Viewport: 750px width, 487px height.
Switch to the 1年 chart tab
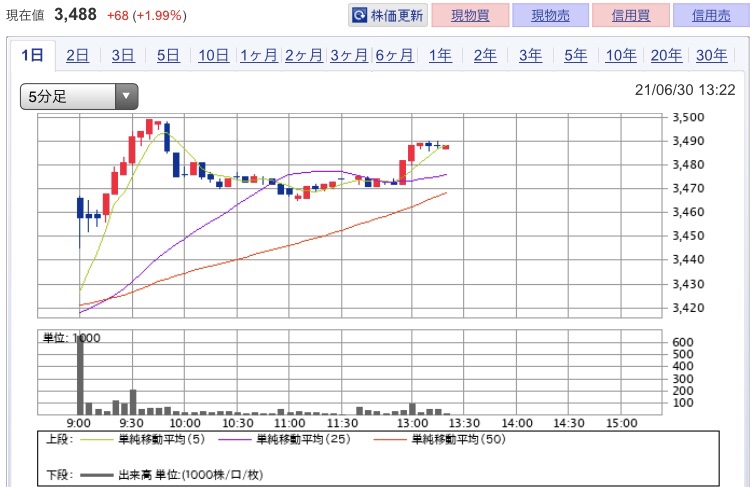point(440,55)
